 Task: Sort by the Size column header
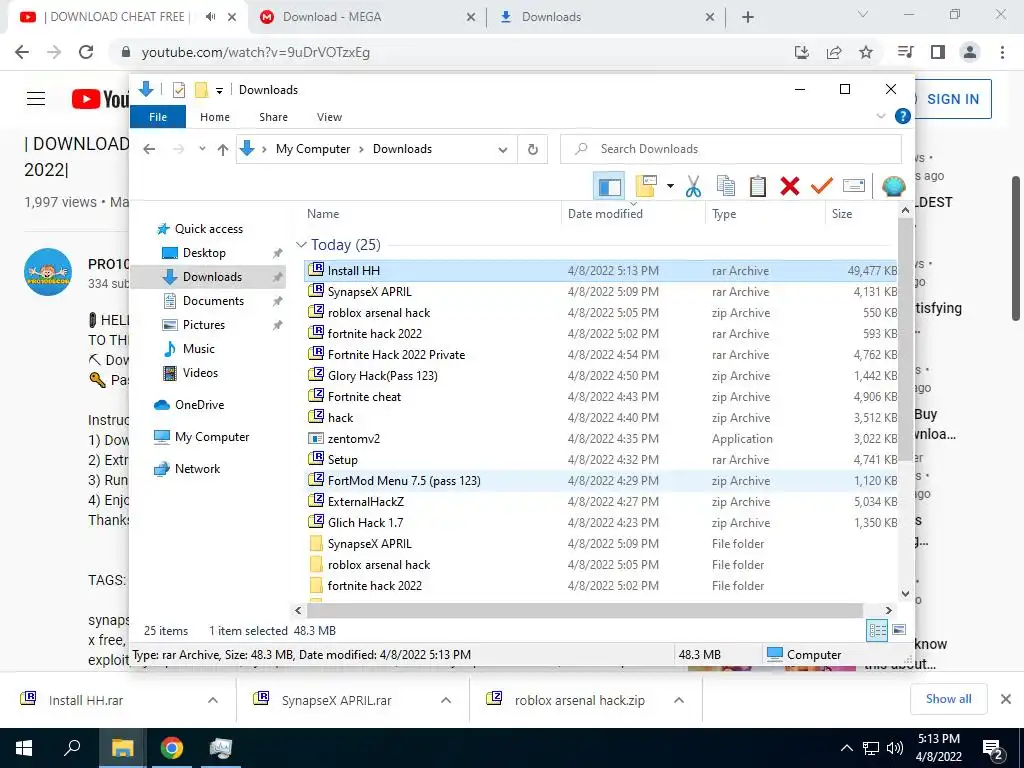(842, 214)
